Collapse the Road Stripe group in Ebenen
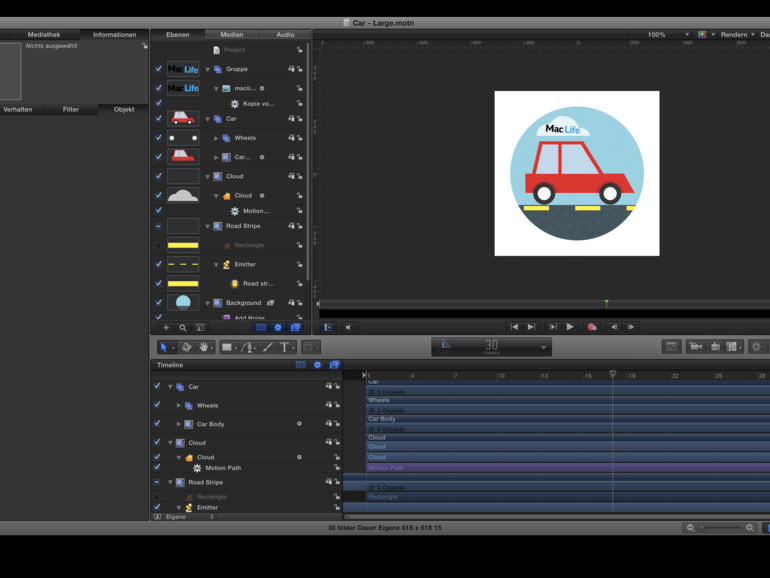This screenshot has height=578, width=770. [x=207, y=226]
